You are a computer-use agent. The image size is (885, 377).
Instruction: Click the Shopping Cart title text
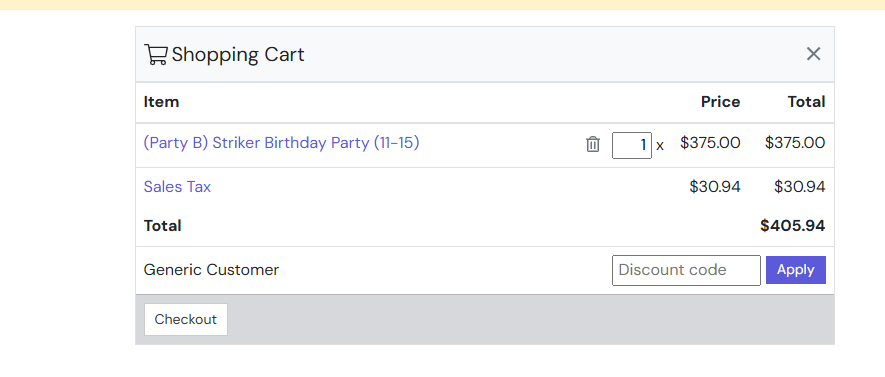238,55
